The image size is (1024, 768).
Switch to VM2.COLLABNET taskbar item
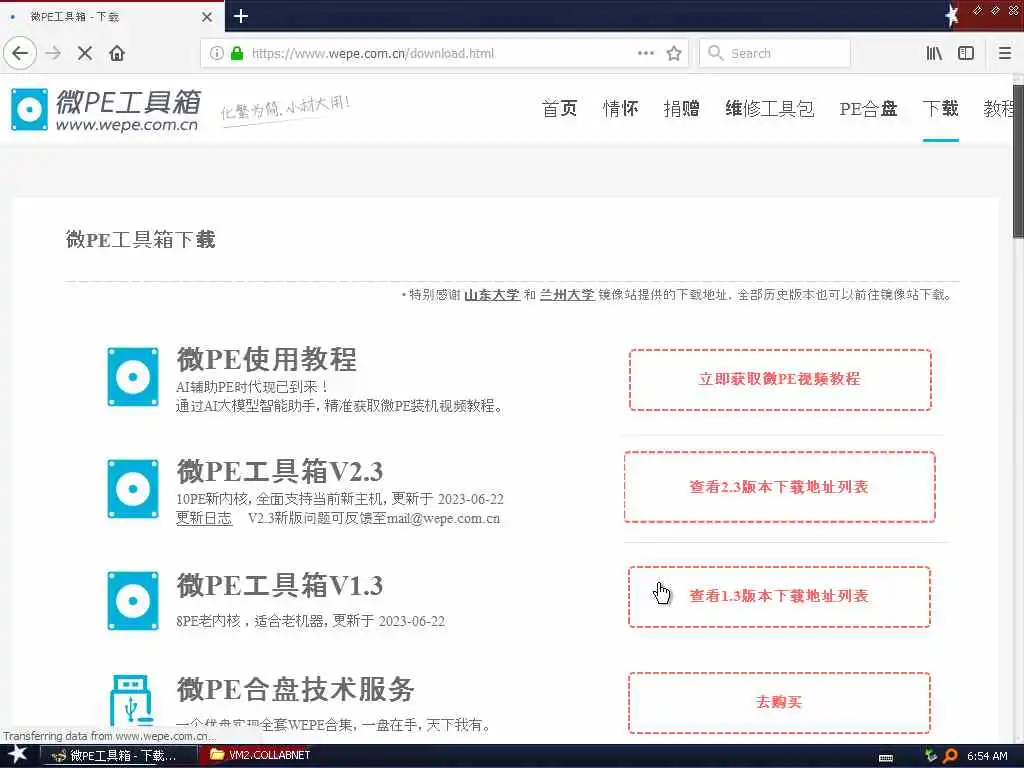pos(260,755)
